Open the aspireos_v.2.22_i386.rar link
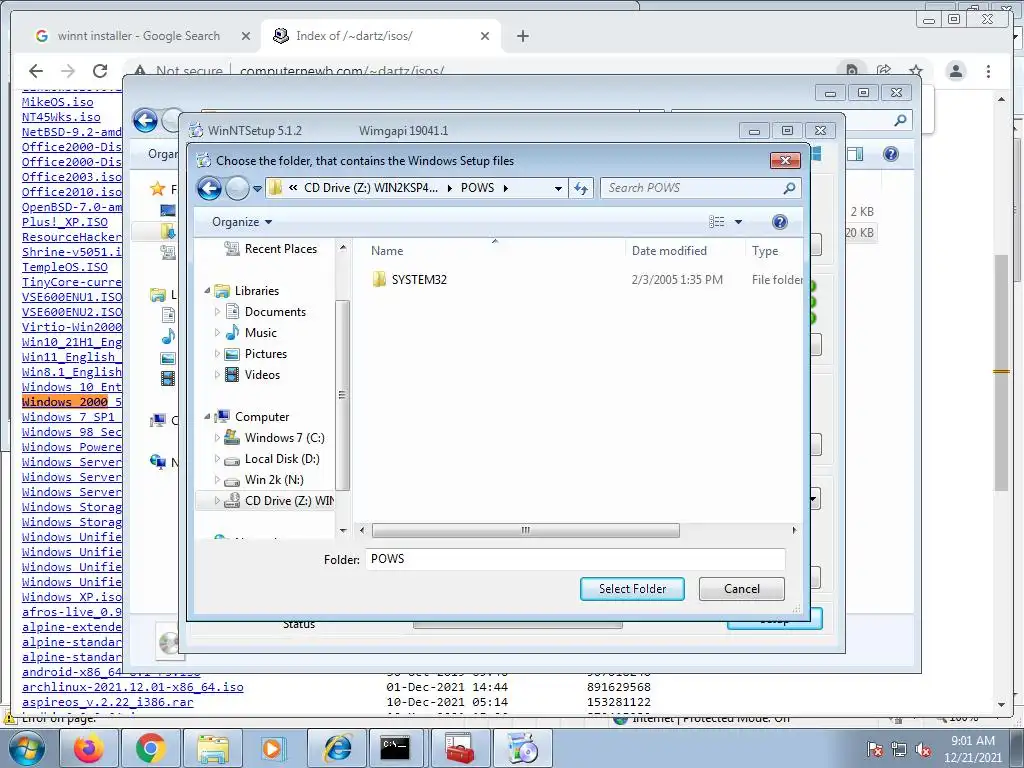This screenshot has height=768, width=1024. (108, 702)
